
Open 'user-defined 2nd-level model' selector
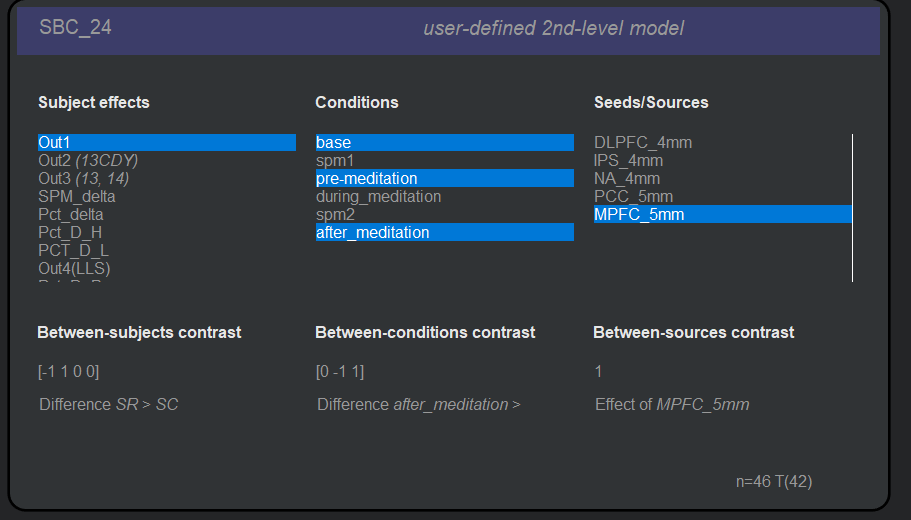[x=553, y=29]
